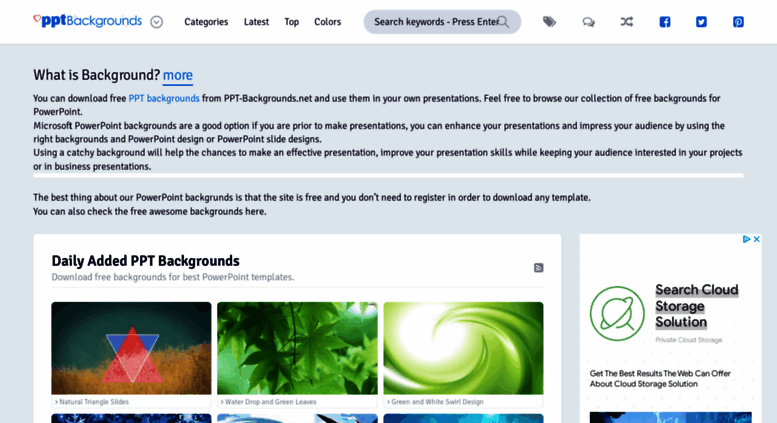Open the comments speech bubble icon
777x423 pixels.
[588, 22]
